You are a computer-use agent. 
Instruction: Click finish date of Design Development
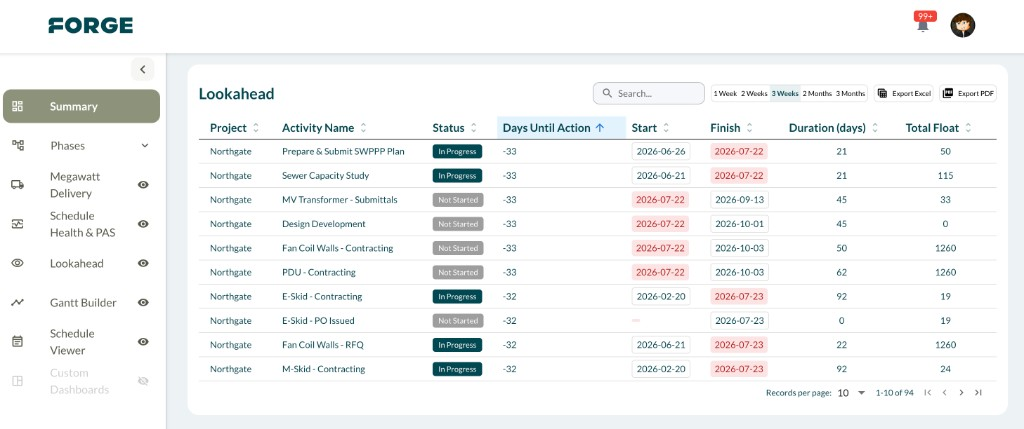pos(739,224)
